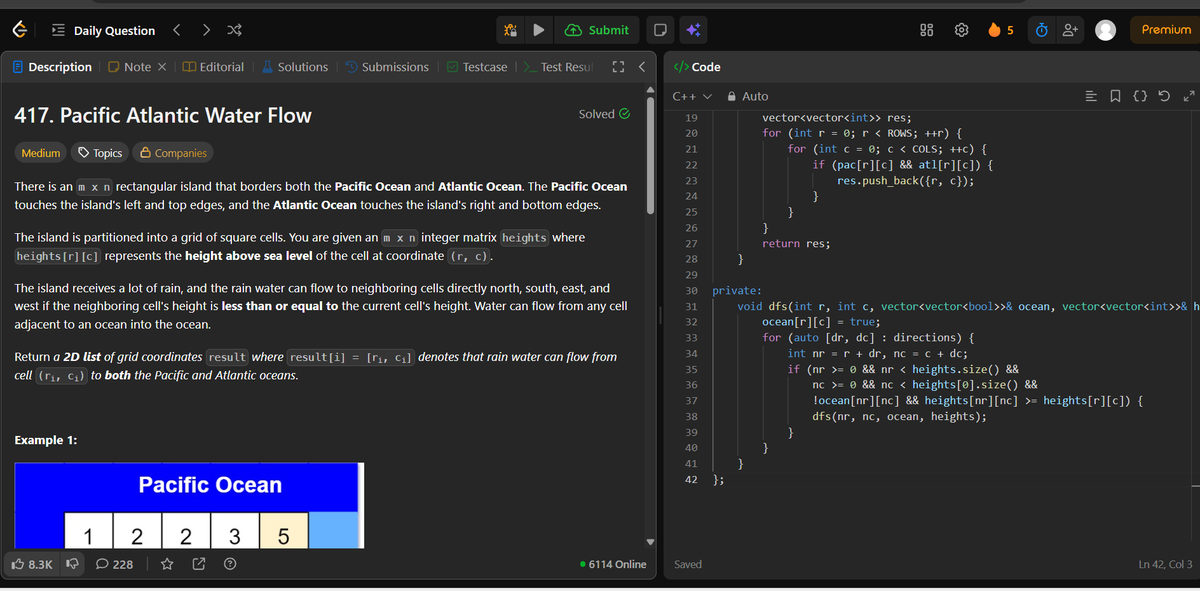1200x591 pixels.
Task: Open the settings gear icon
Action: pyautogui.click(x=962, y=30)
